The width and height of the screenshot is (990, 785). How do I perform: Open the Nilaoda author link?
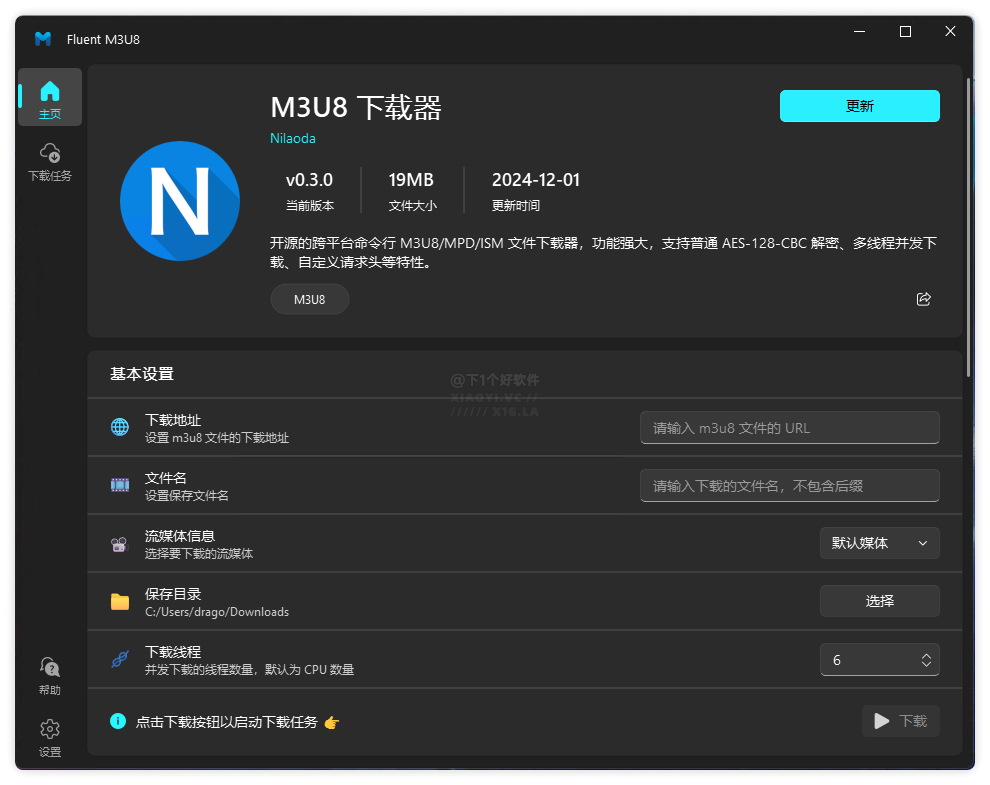293,138
